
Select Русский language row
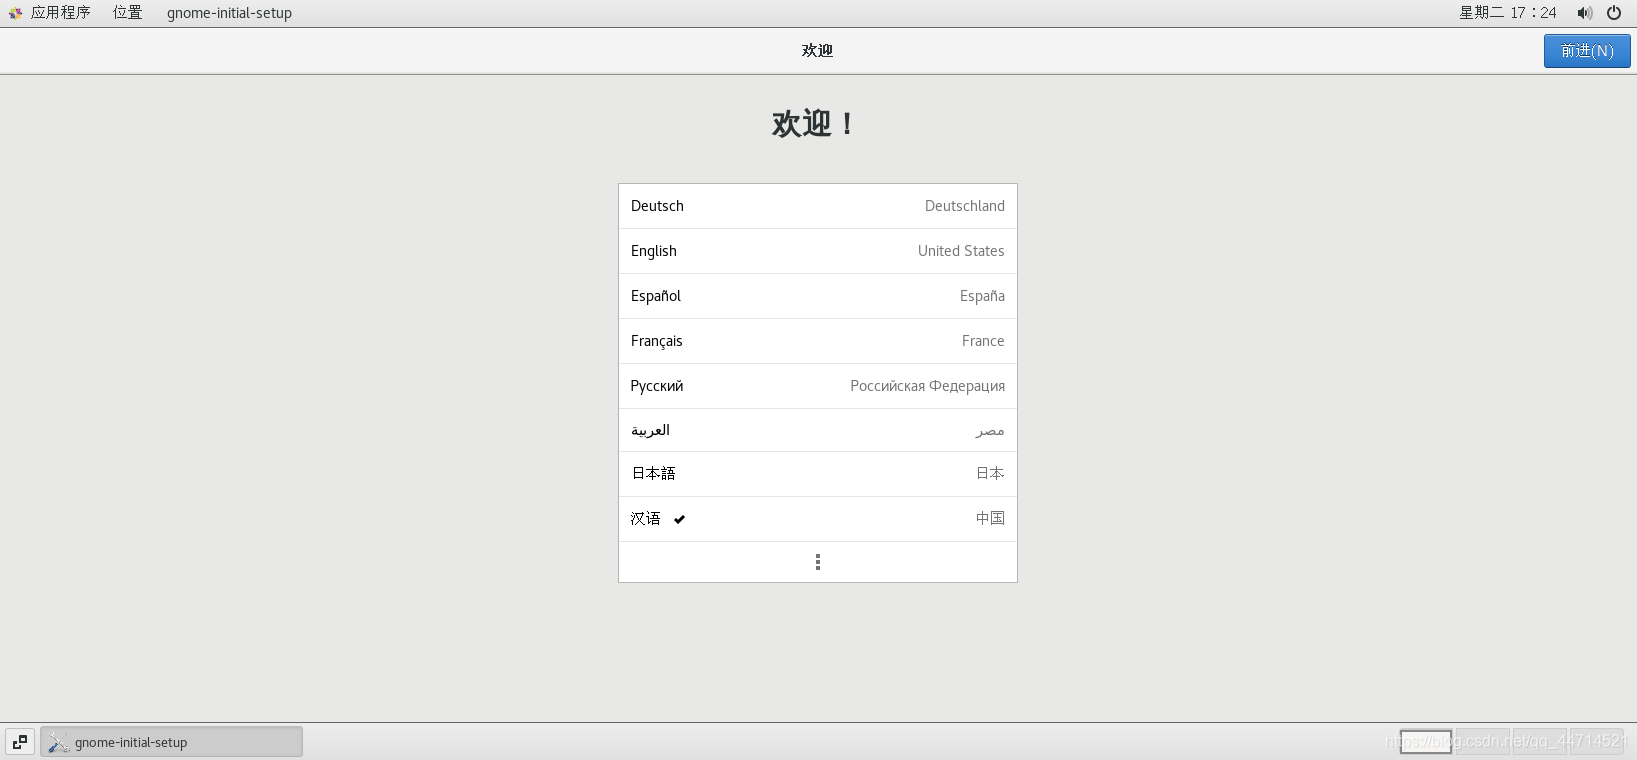point(818,386)
